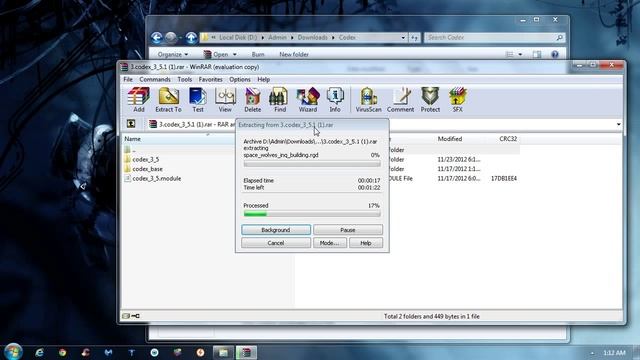Click the Test archive icon

(x=198, y=99)
